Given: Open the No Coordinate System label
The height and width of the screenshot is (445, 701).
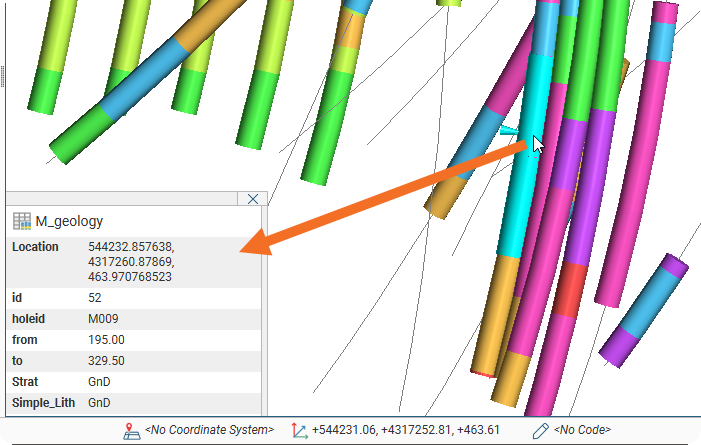Looking at the screenshot, I should 209,430.
